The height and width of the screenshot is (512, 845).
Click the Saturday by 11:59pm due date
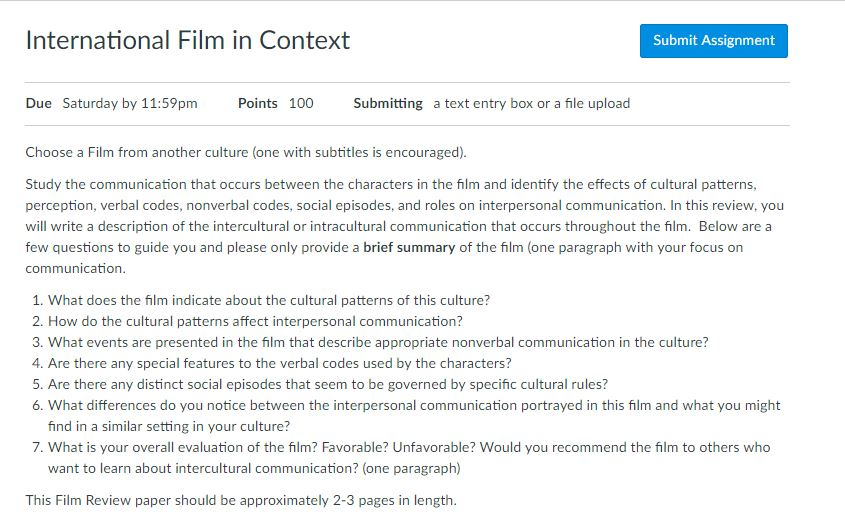click(x=130, y=103)
